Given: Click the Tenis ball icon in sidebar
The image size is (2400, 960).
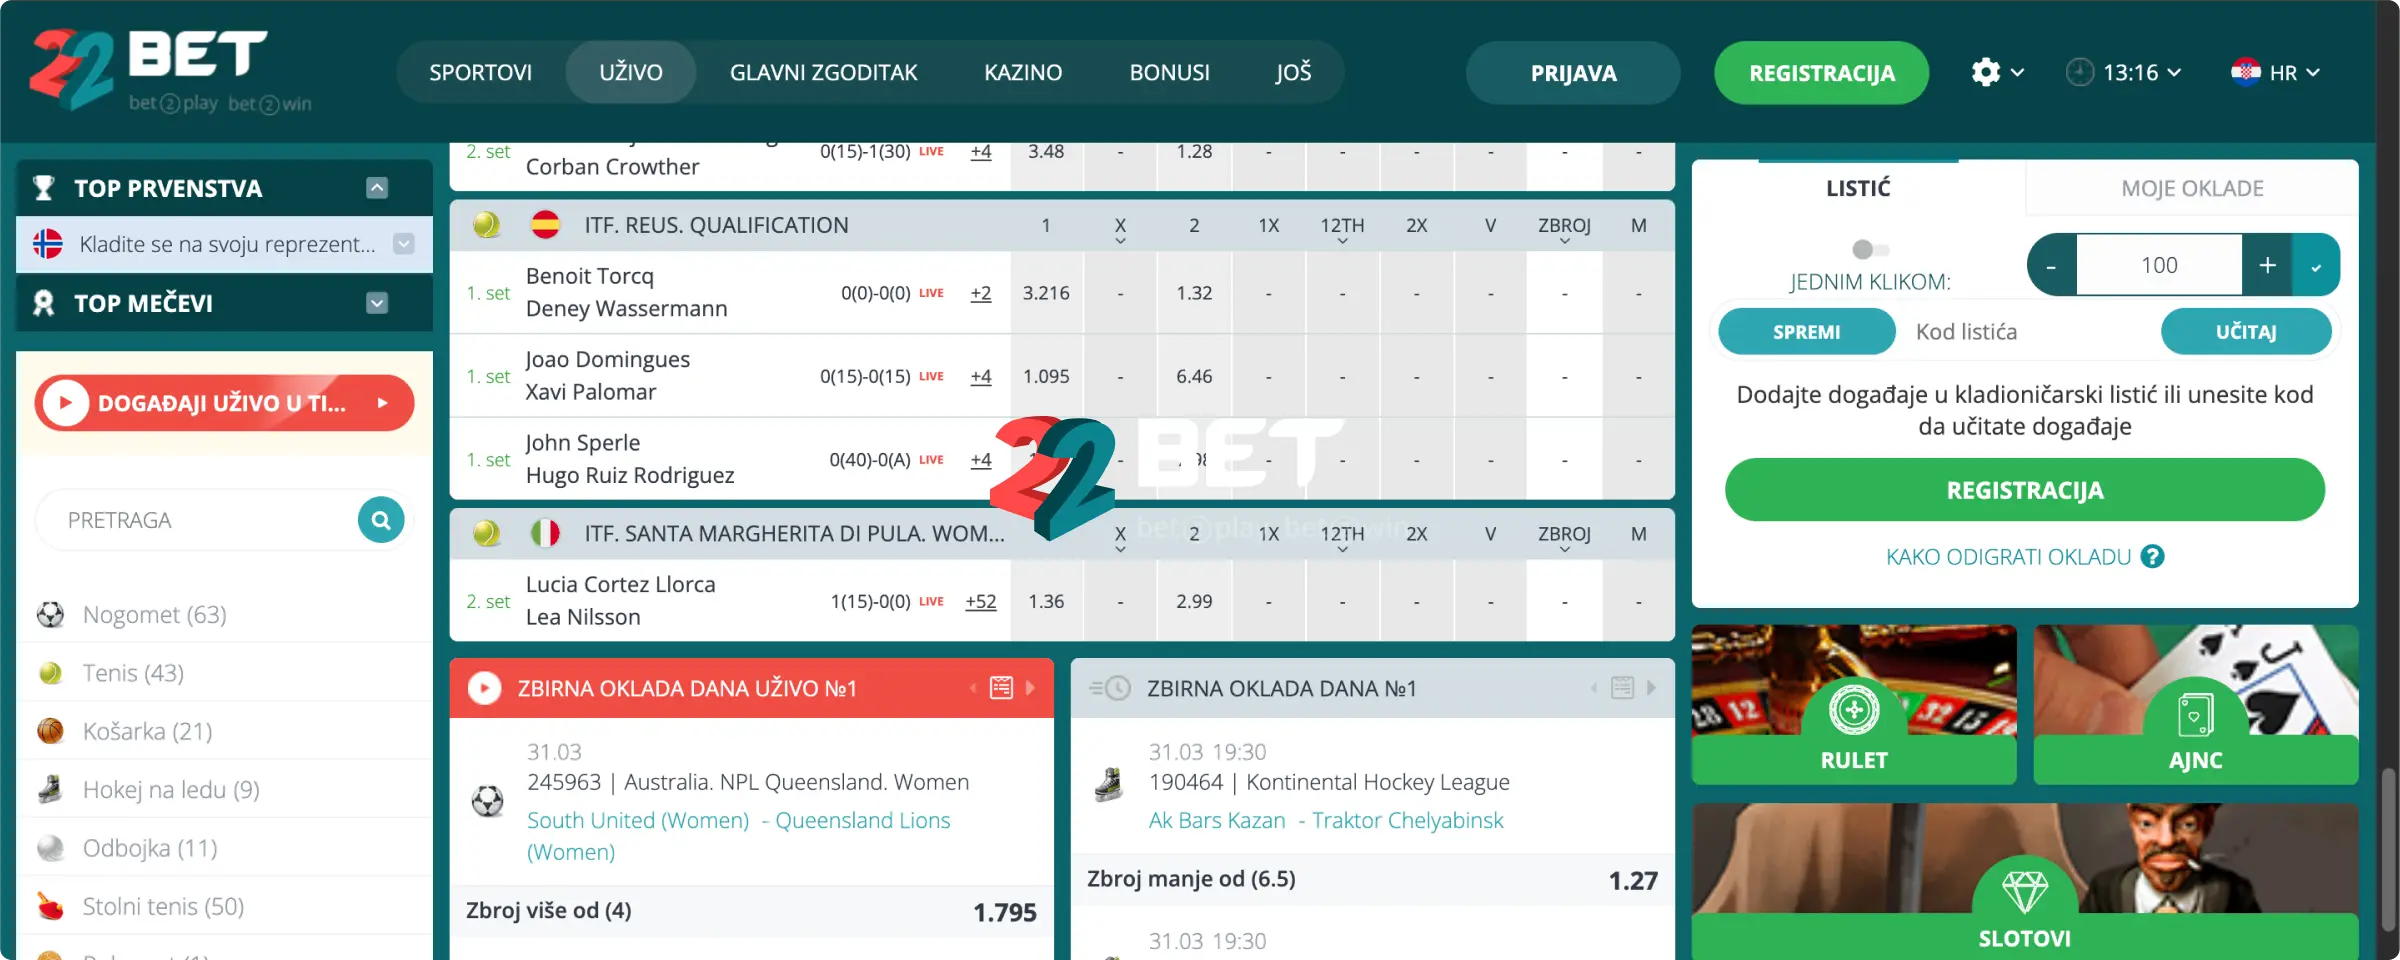Looking at the screenshot, I should click(x=50, y=673).
